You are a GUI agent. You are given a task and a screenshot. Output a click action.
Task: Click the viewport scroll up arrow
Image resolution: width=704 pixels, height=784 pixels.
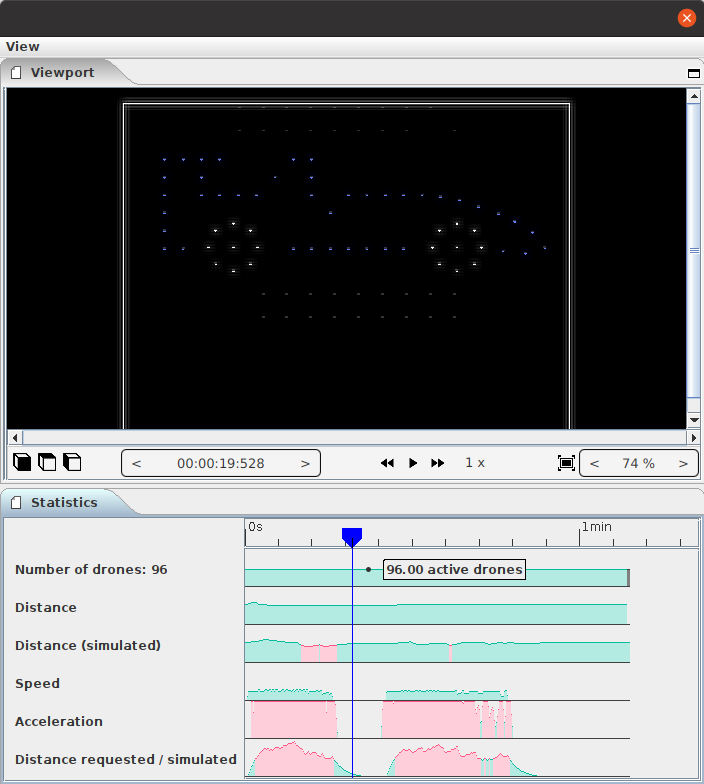694,96
